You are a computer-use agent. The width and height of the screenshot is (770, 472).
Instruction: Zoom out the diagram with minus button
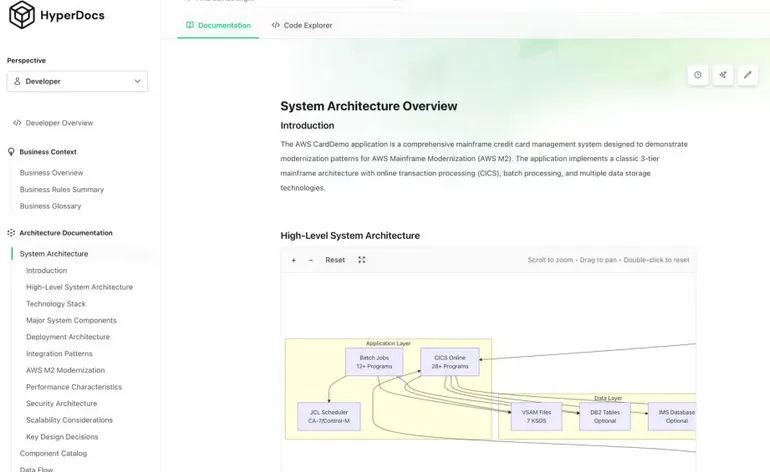tap(311, 260)
